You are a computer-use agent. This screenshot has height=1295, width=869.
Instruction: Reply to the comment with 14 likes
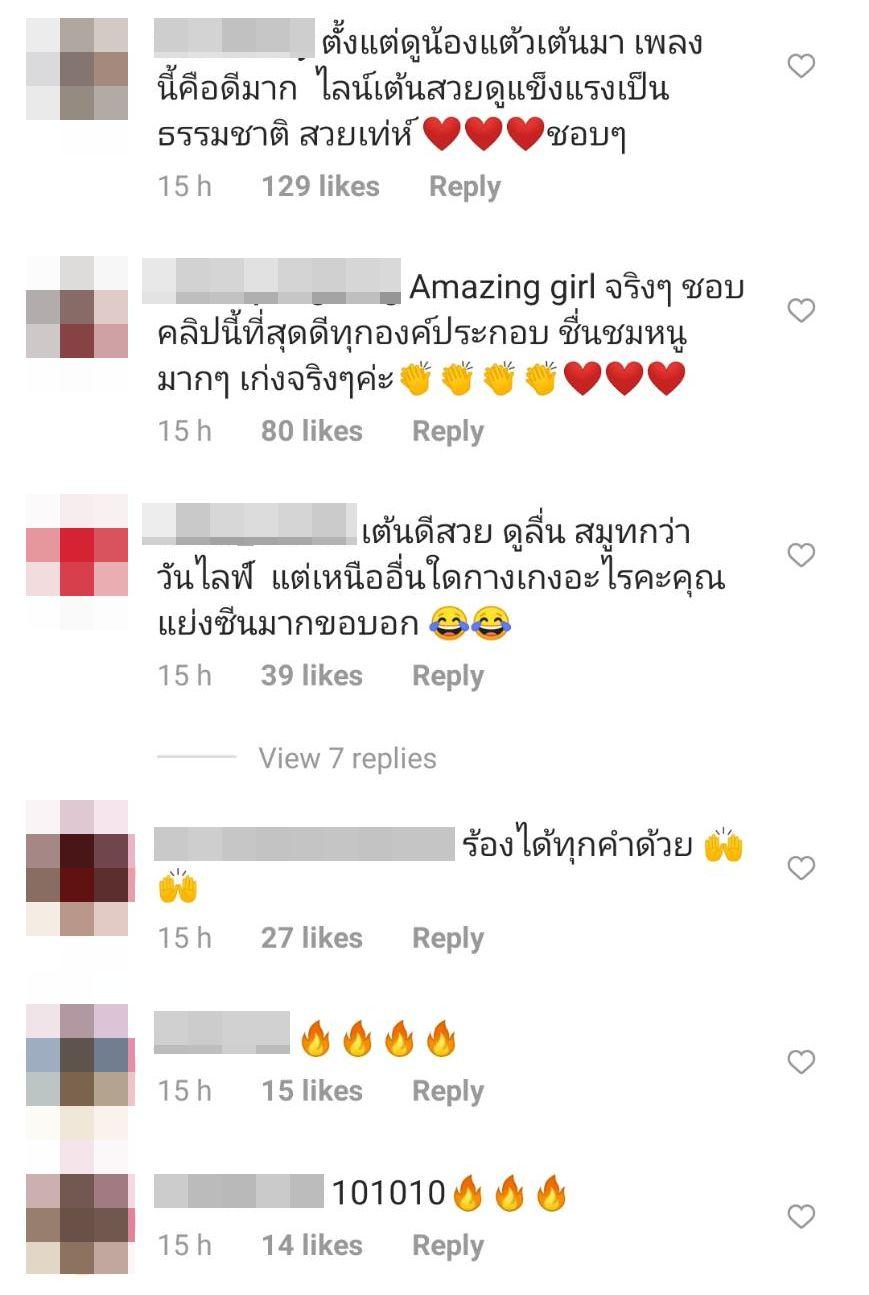pyautogui.click(x=448, y=1246)
